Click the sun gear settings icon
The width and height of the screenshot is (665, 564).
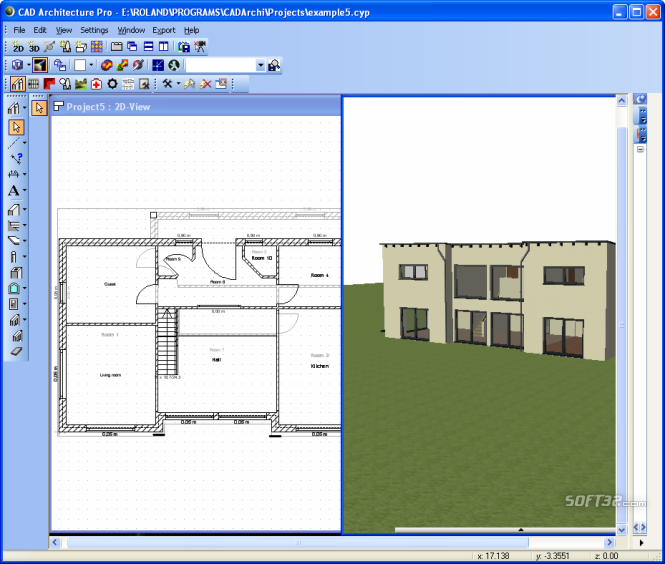pyautogui.click(x=112, y=84)
